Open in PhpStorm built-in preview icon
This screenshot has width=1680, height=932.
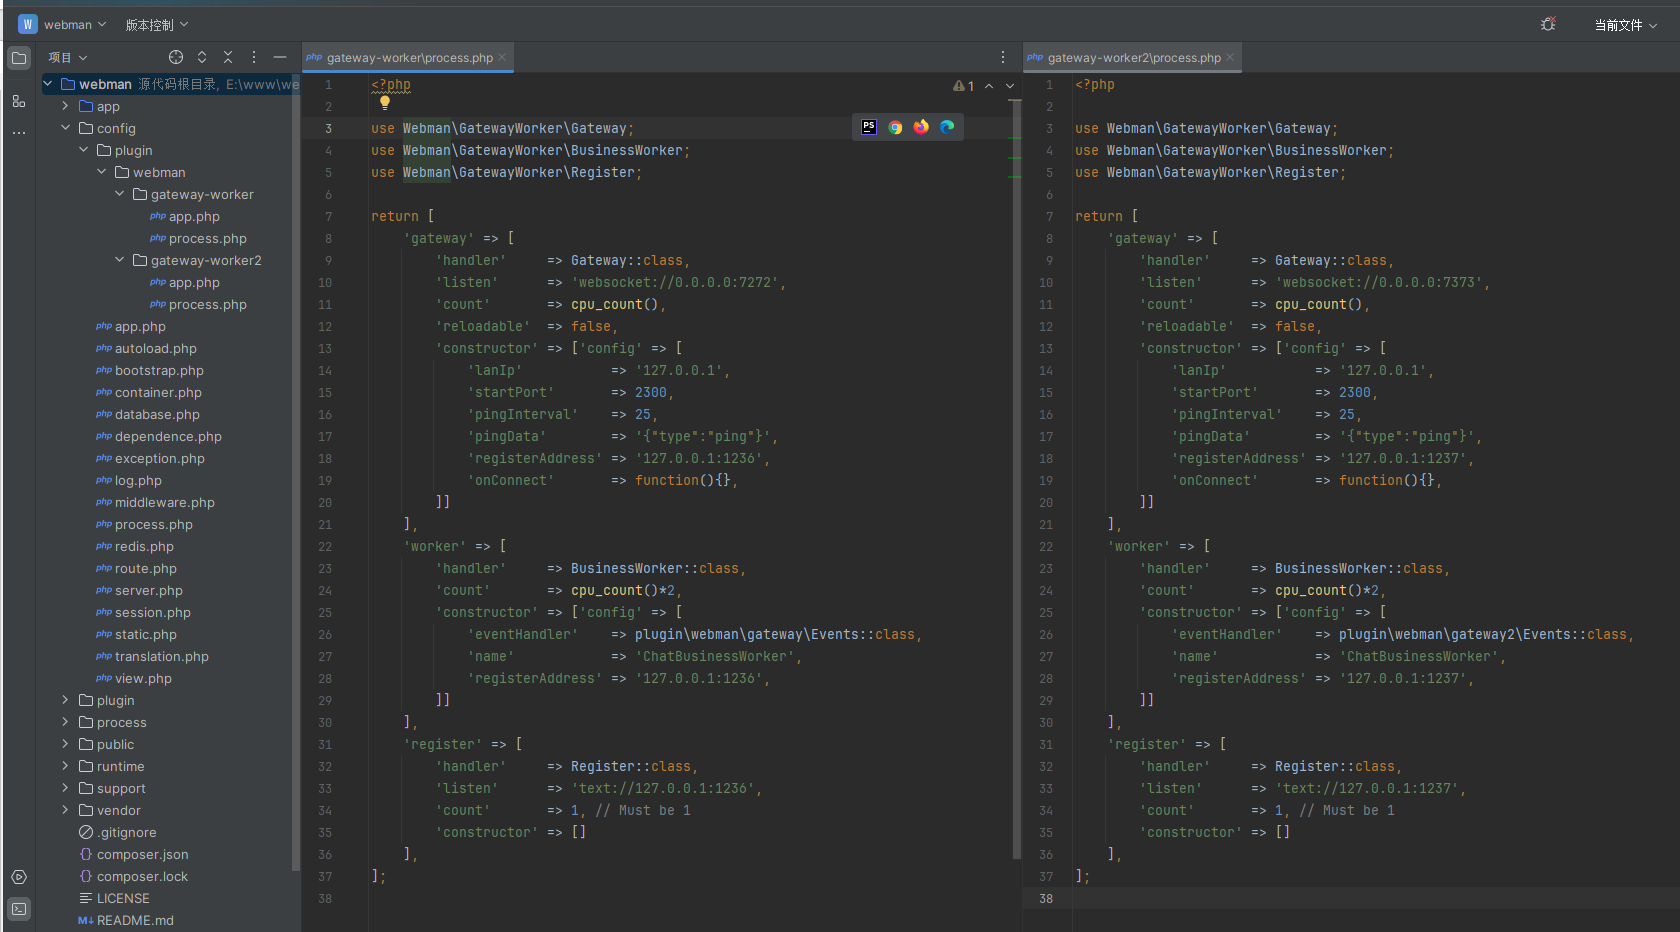coord(869,127)
